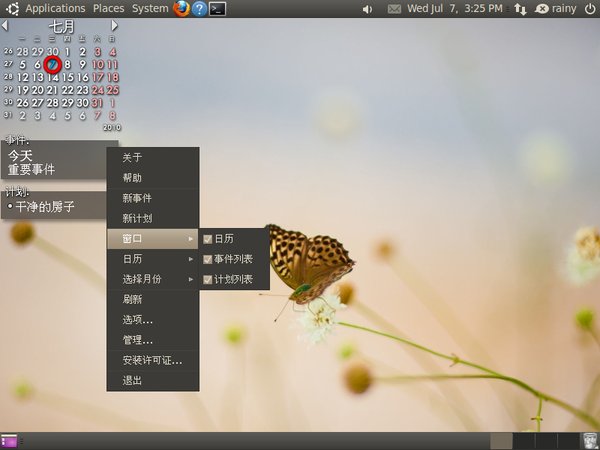The width and height of the screenshot is (600, 450).
Task: Click the network connection arrows icon
Action: tap(520, 9)
